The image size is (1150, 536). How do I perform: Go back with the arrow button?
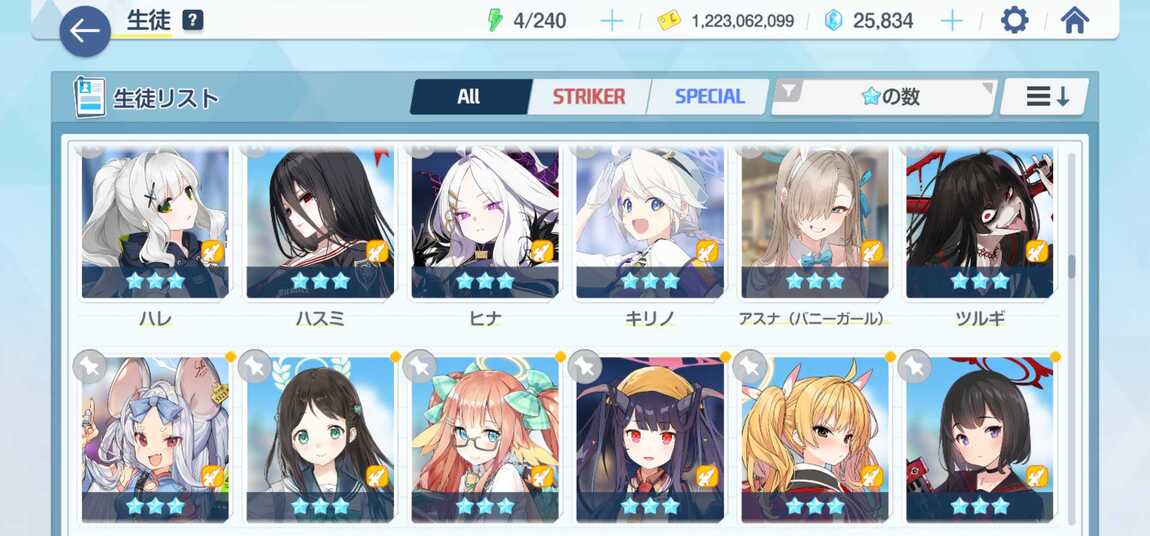coord(85,32)
